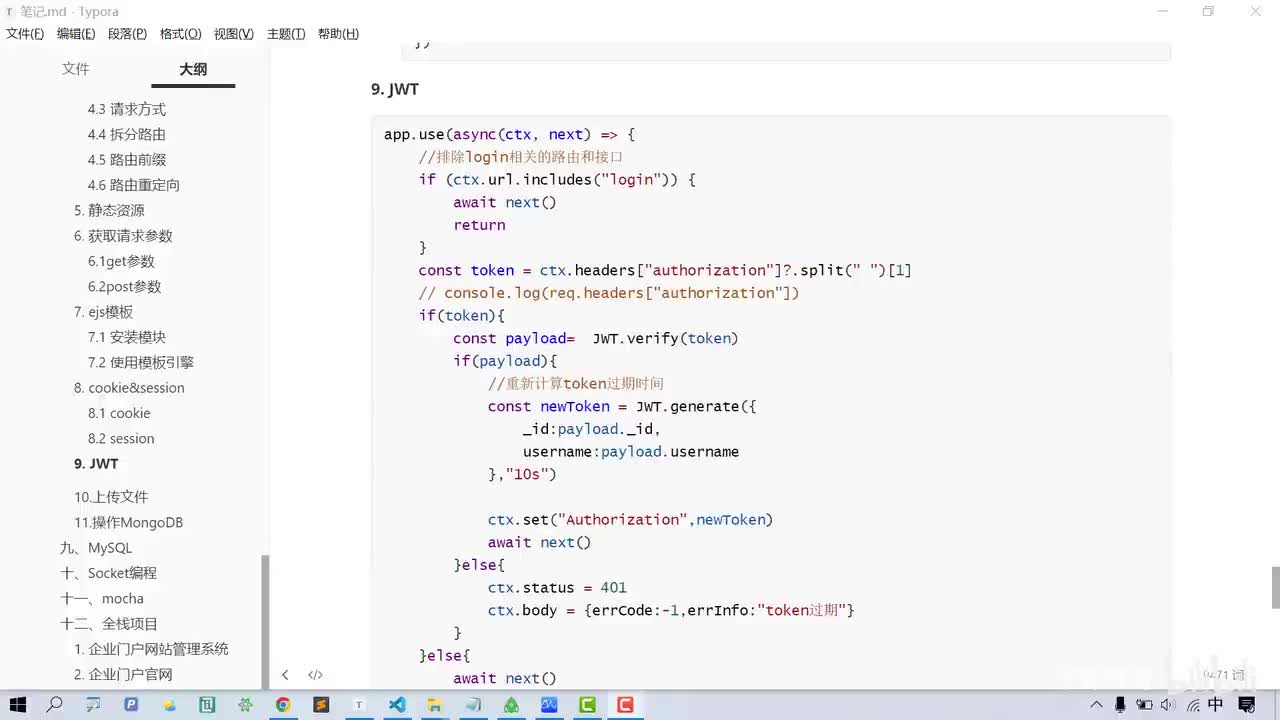Jump to 2. 企业门户官网 in outline
This screenshot has width=1280, height=720.
[x=123, y=675]
